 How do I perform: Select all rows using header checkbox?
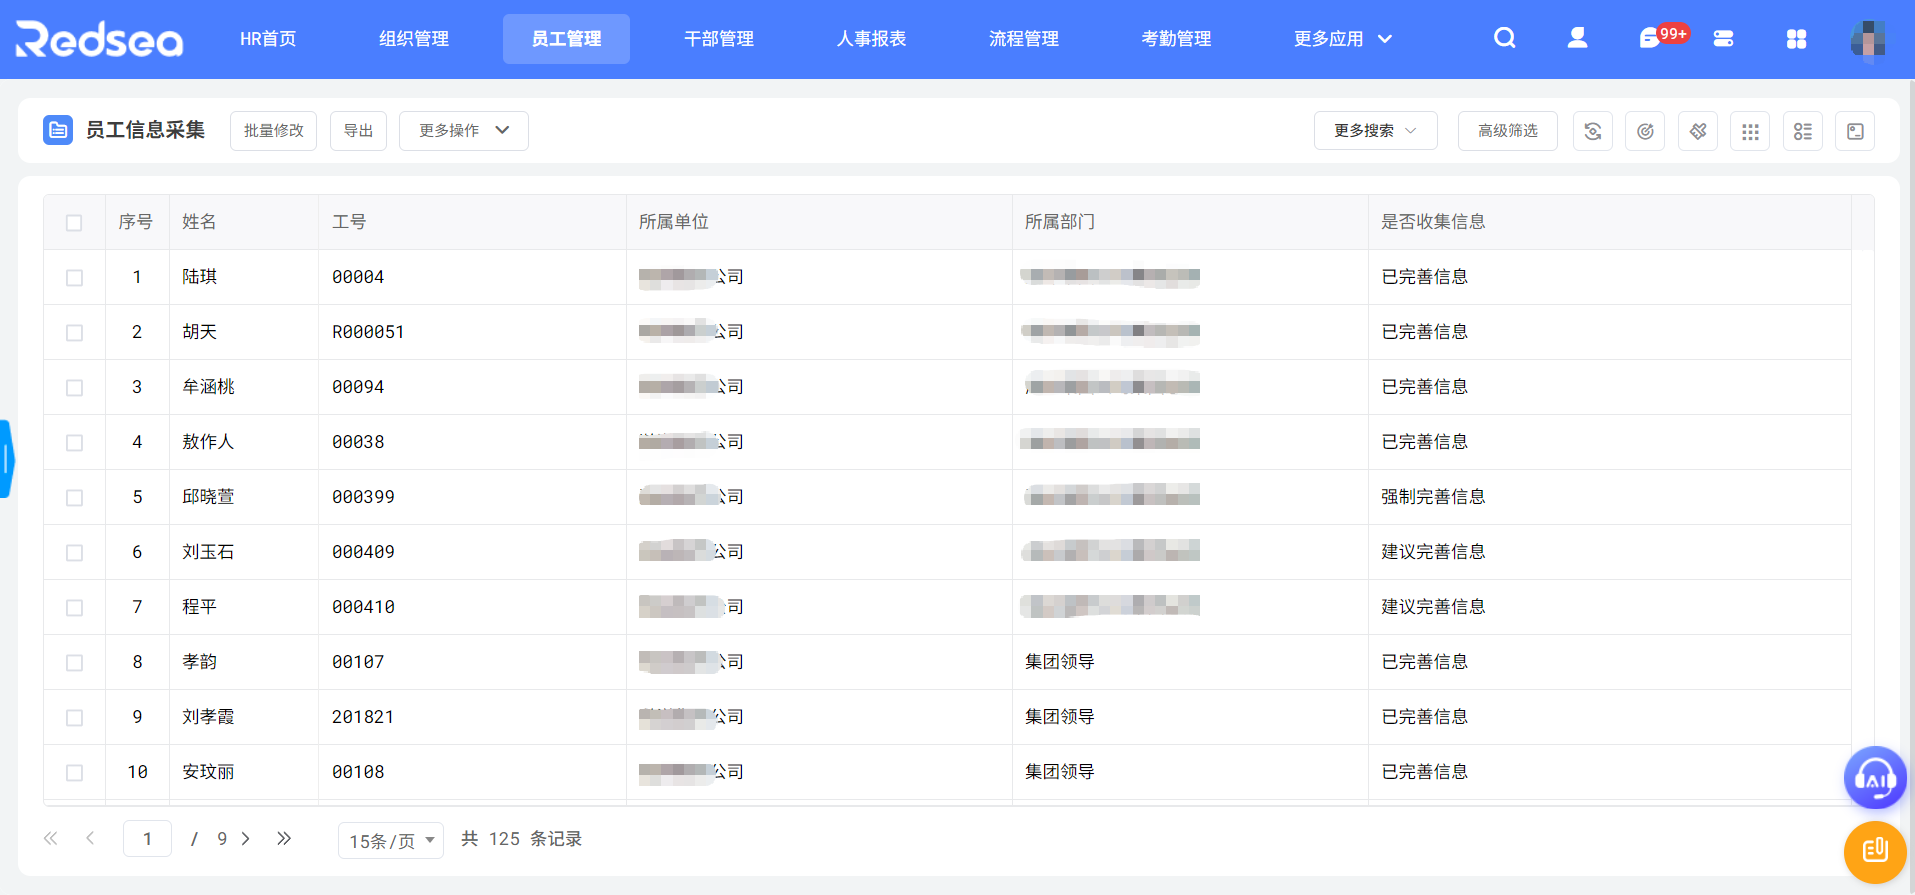coord(74,222)
